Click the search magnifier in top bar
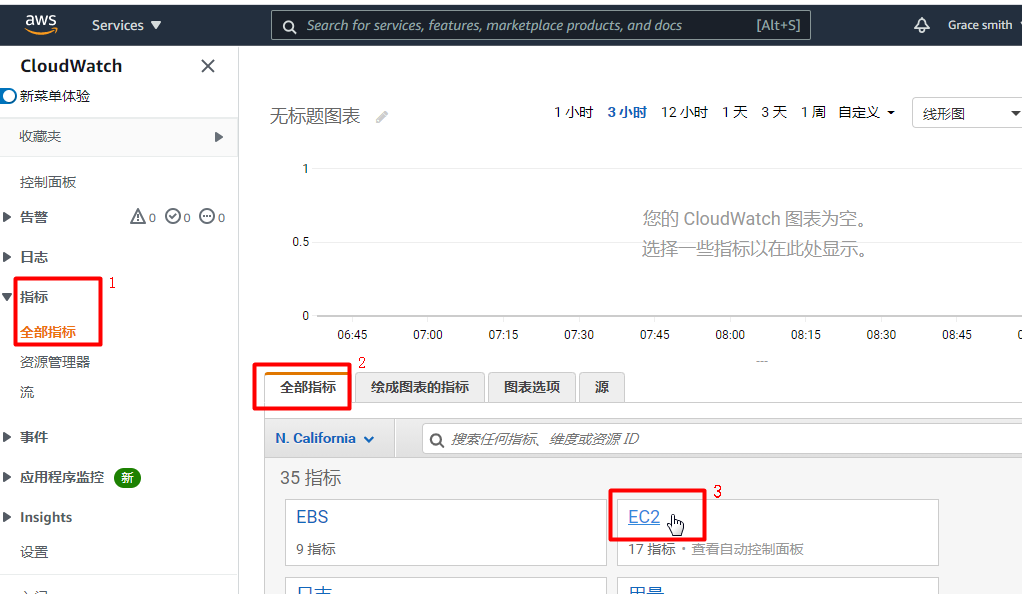Viewport: 1022px width, 594px height. 289,26
